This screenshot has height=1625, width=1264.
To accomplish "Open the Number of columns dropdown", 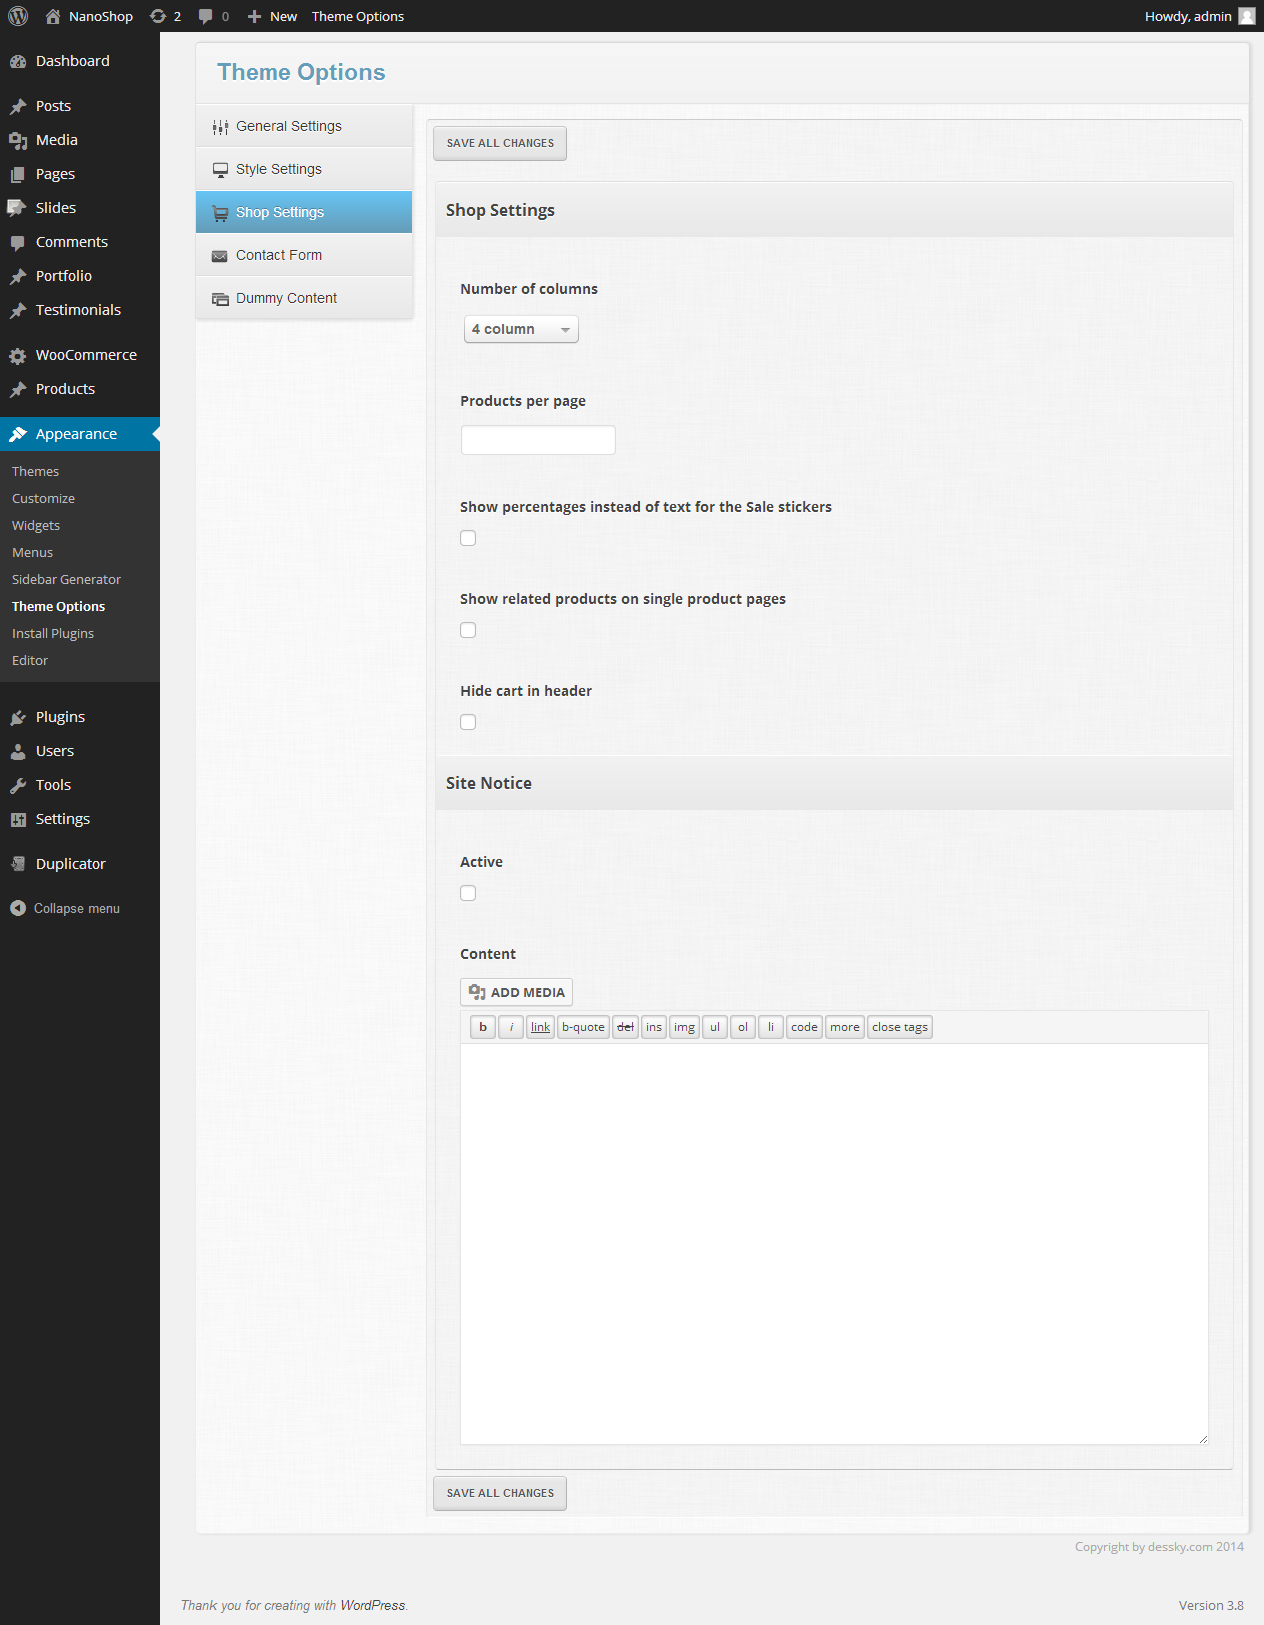I will [521, 329].
